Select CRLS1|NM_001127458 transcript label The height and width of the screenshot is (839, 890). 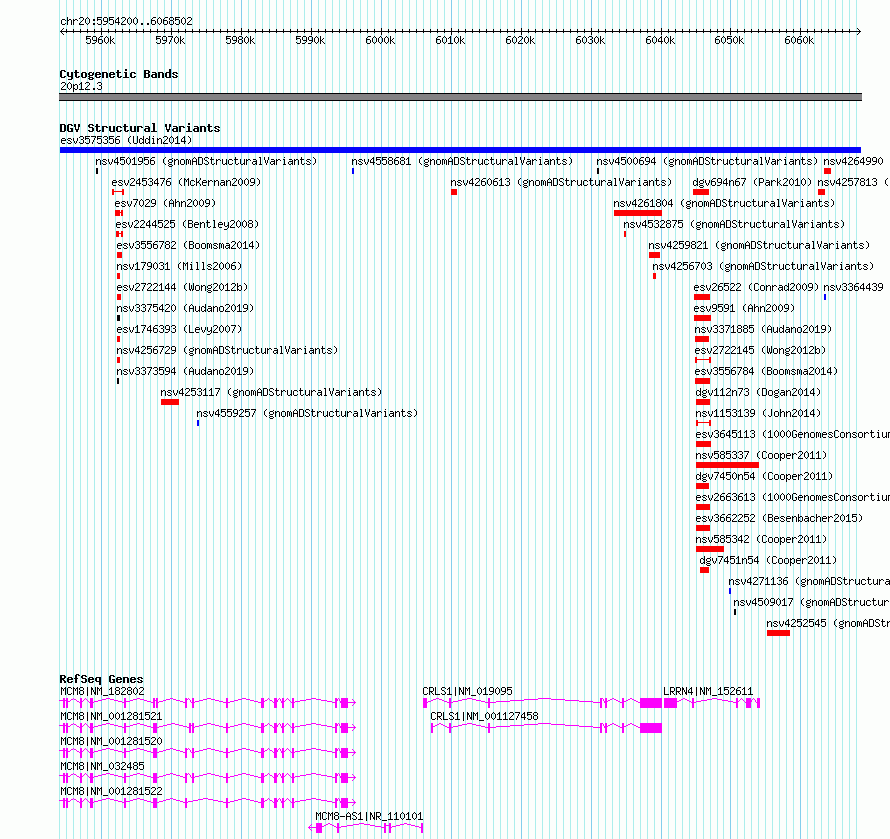pos(484,716)
